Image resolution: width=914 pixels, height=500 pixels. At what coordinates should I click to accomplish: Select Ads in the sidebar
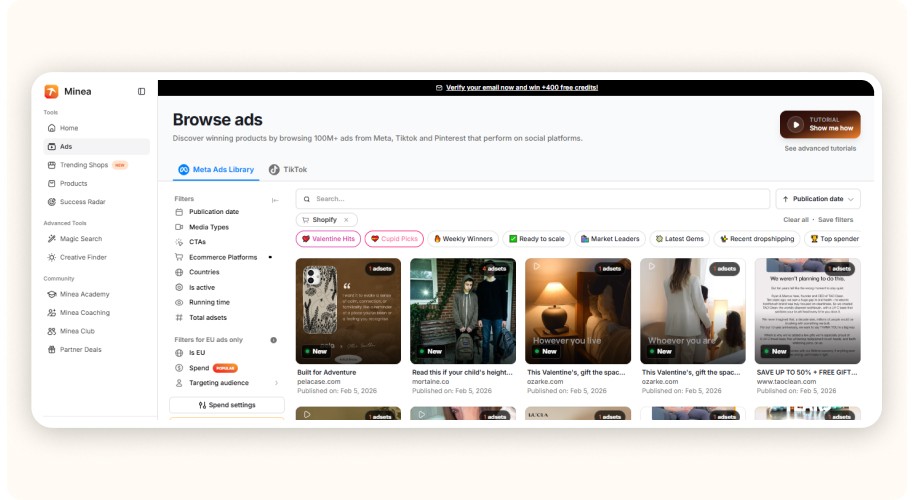click(x=96, y=146)
